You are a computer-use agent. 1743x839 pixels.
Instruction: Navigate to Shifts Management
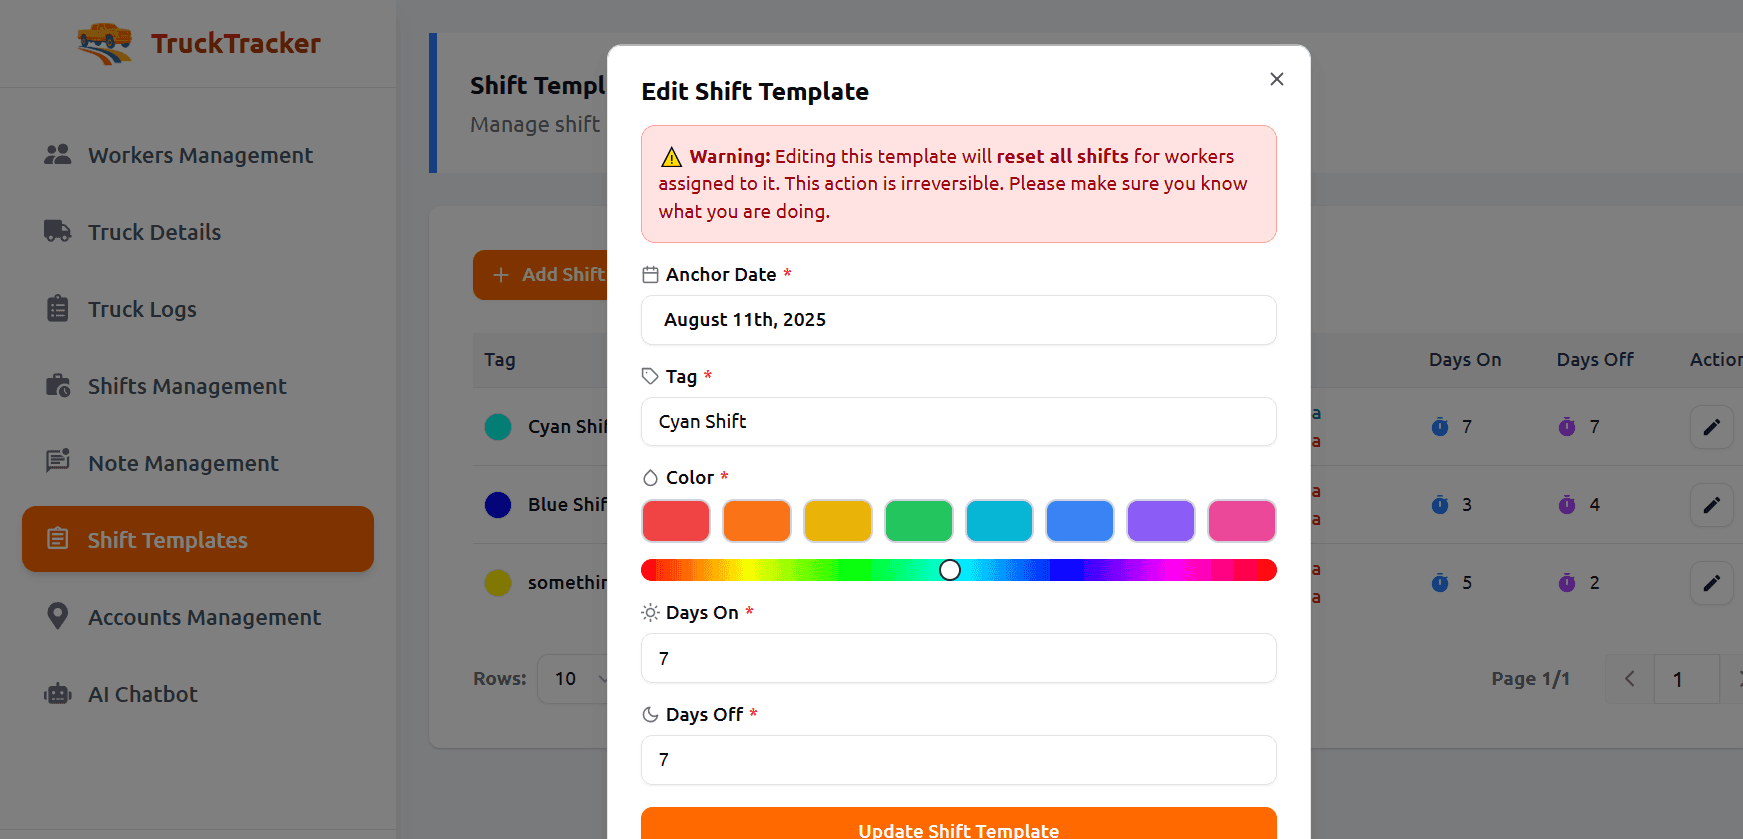[187, 386]
